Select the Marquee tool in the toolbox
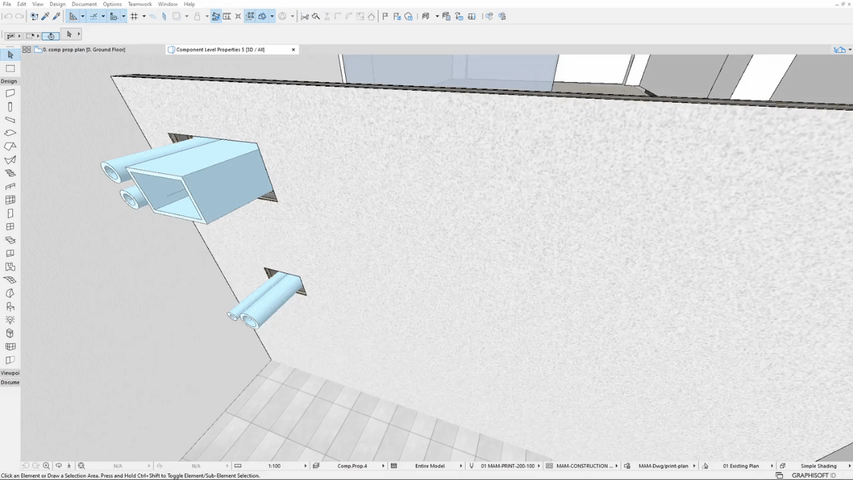 click(x=10, y=69)
